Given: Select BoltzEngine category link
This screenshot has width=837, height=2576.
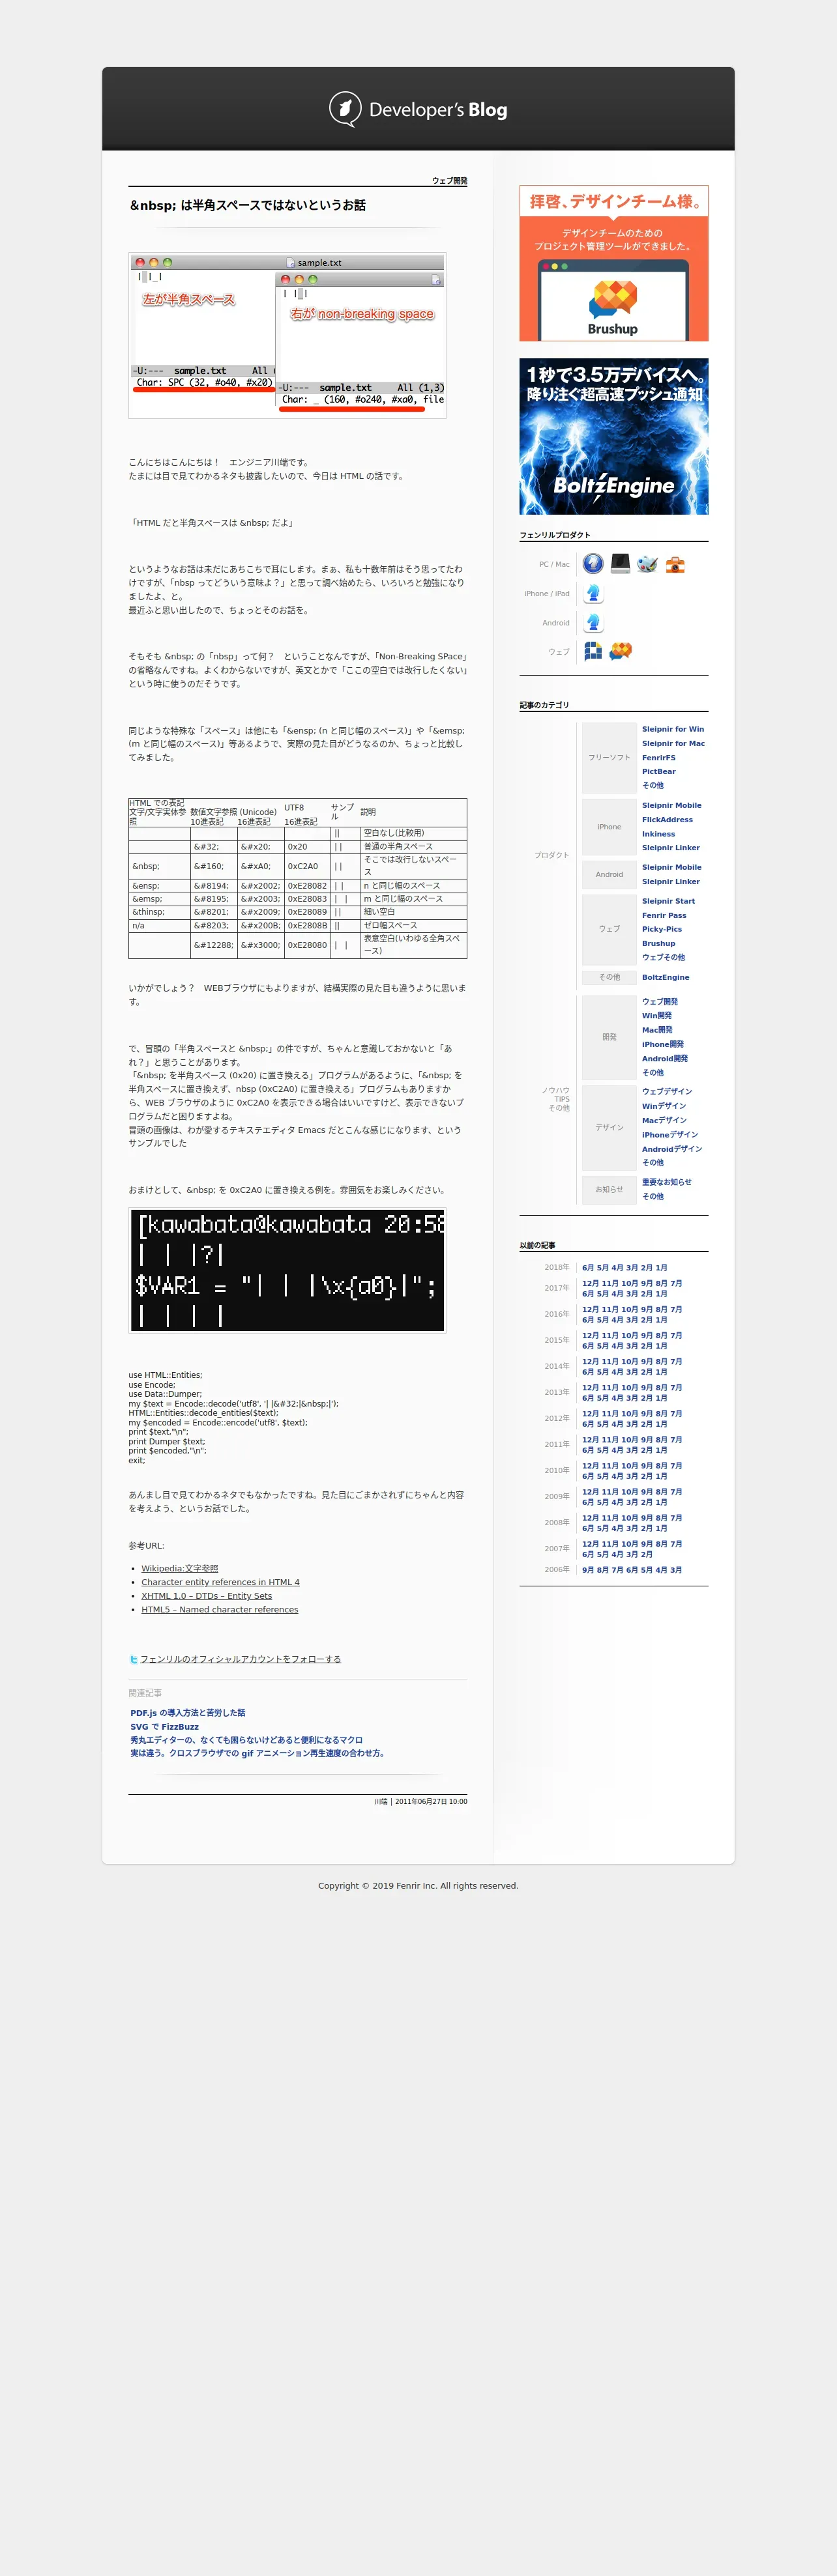Looking at the screenshot, I should 665,977.
